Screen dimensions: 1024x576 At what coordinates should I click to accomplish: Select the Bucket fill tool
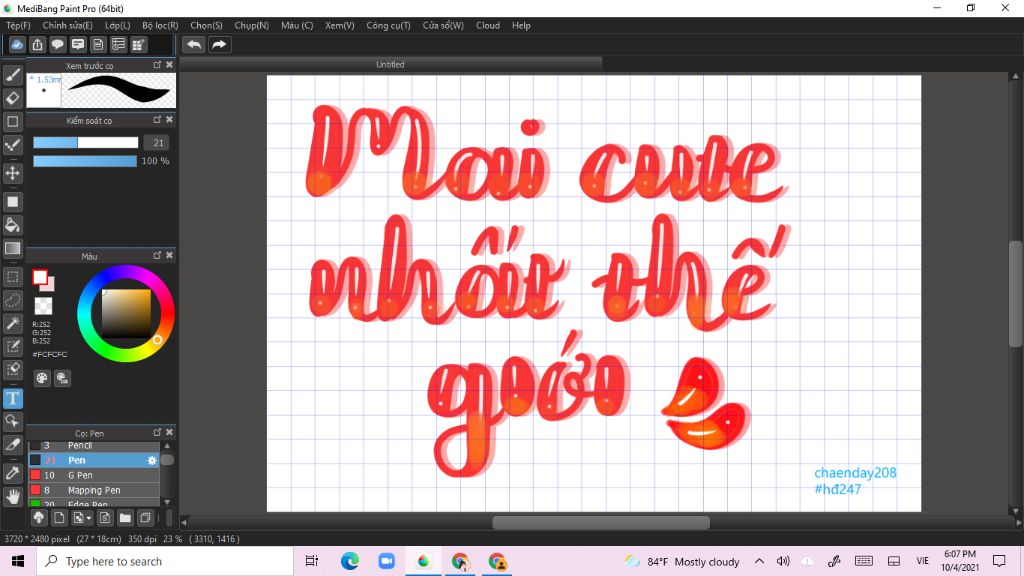(x=12, y=225)
